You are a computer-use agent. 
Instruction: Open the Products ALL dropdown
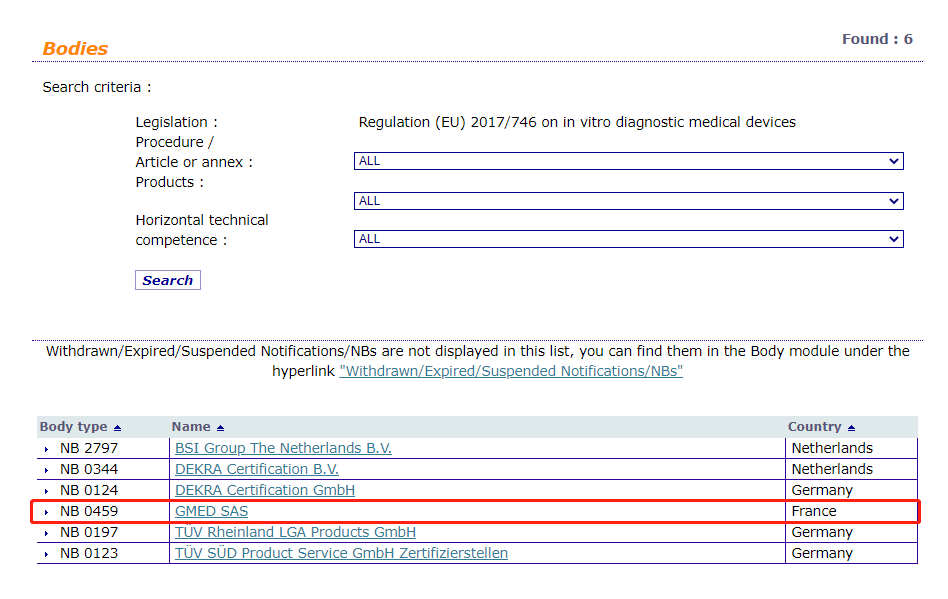tap(629, 201)
